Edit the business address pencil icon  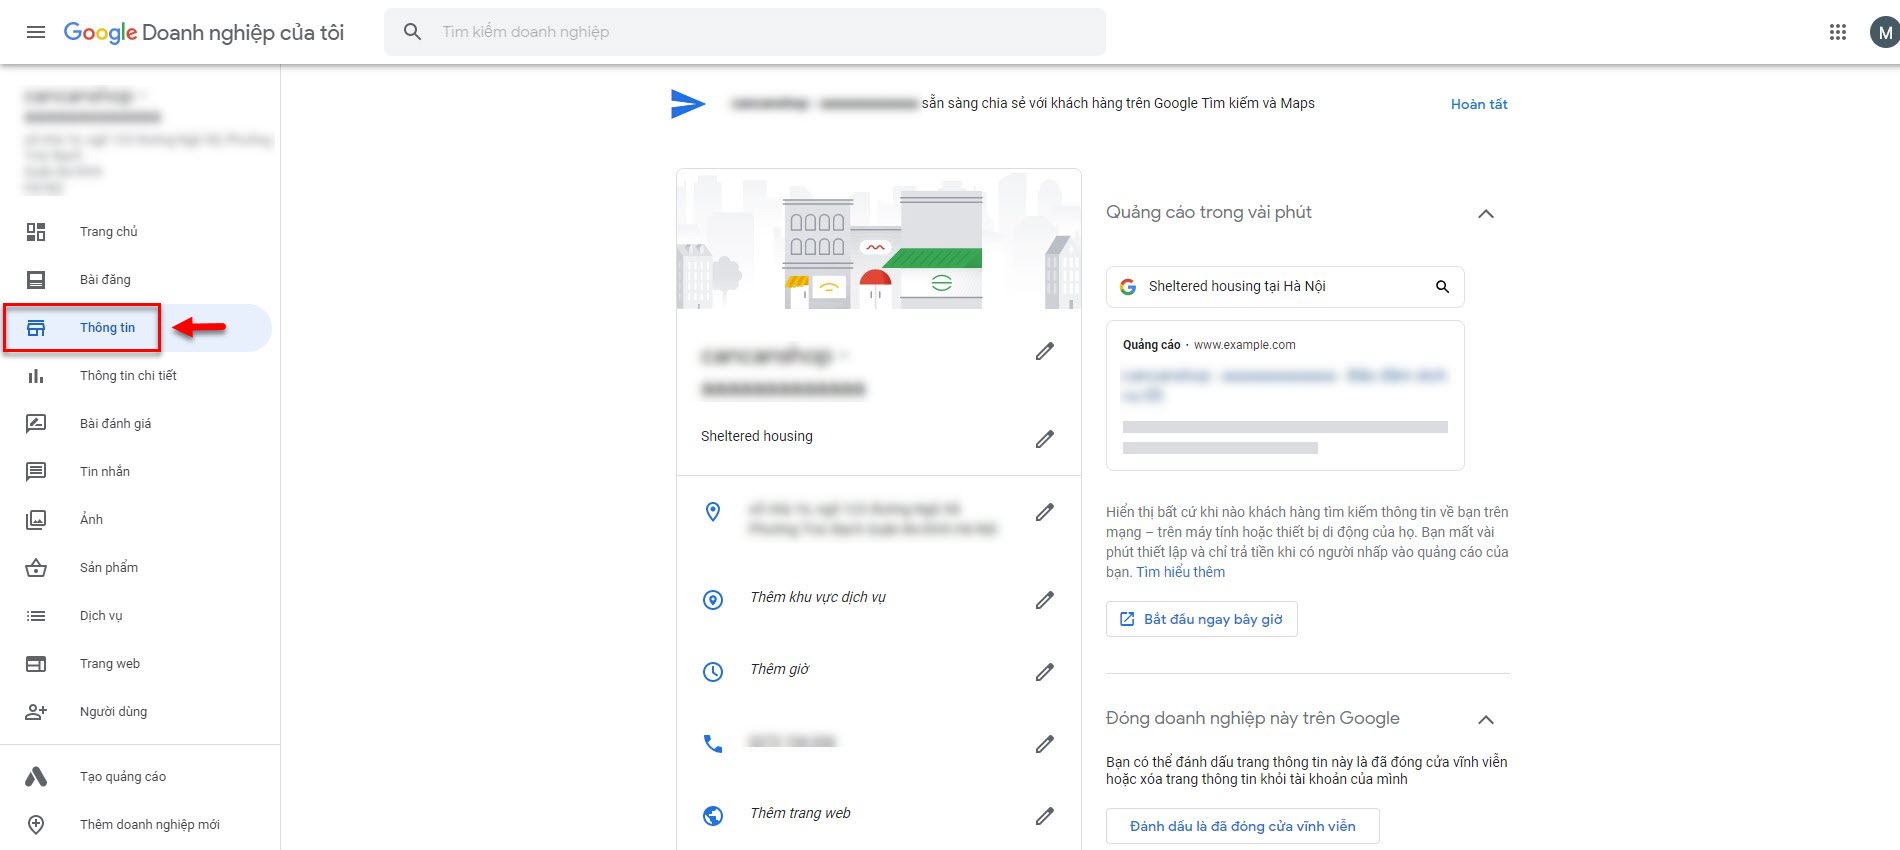[x=1044, y=512]
